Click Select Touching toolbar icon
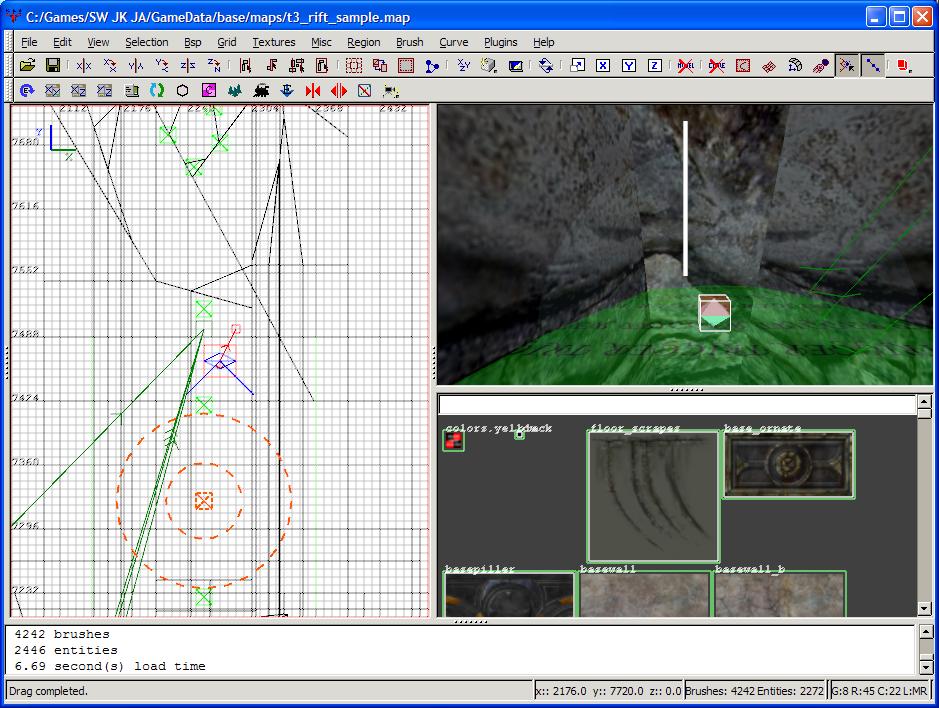Viewport: 939px width, 708px height. point(271,65)
